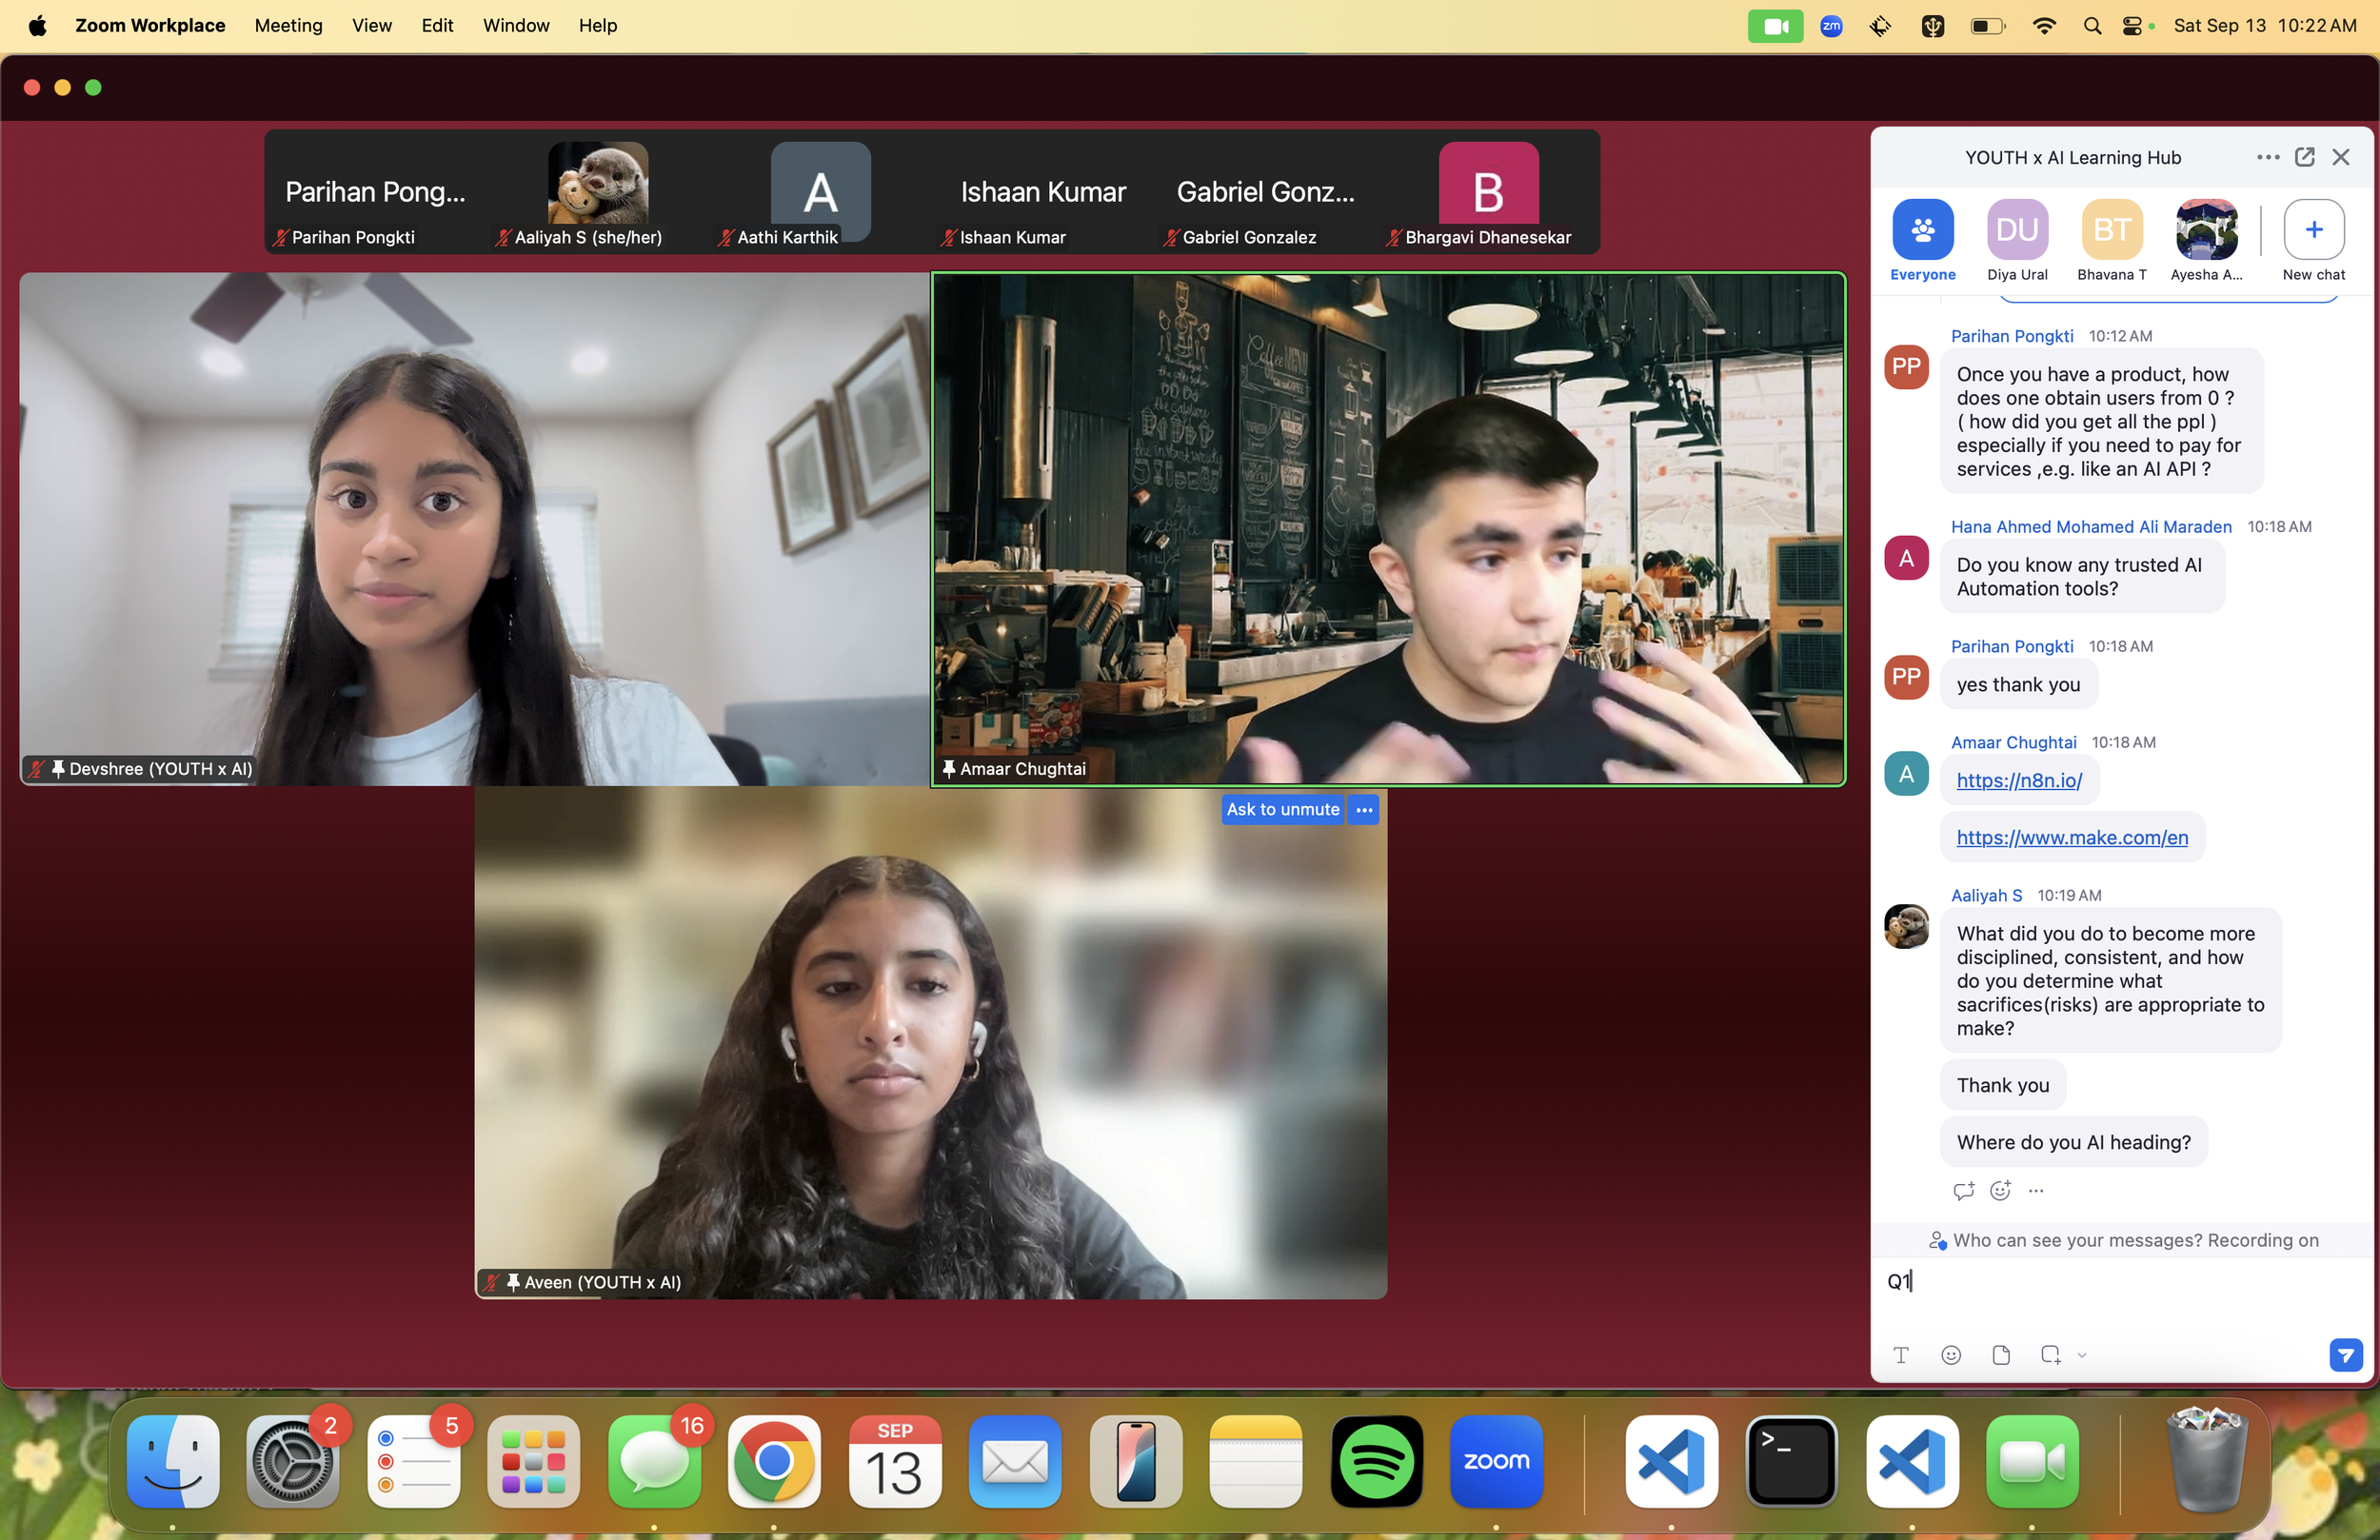Open chat panel more options ellipsis
Image resolution: width=2380 pixels, height=1540 pixels.
[x=2267, y=157]
